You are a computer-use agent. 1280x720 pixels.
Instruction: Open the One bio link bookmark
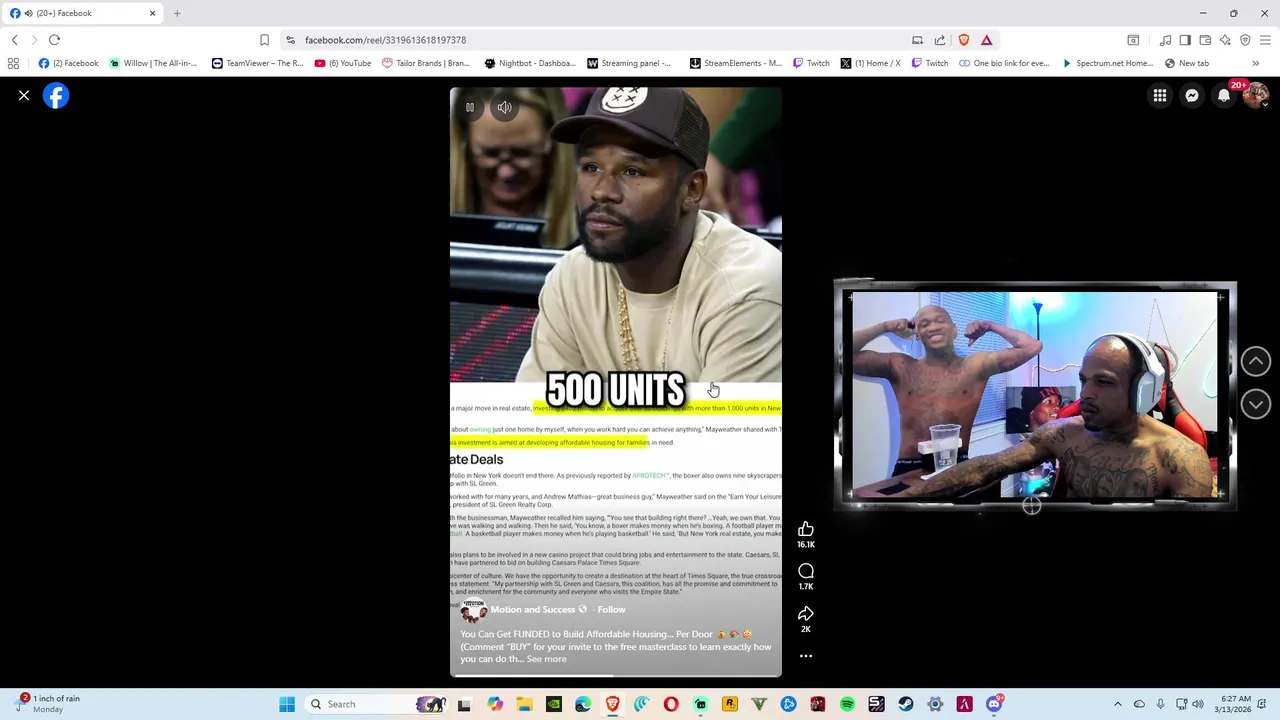[1004, 63]
